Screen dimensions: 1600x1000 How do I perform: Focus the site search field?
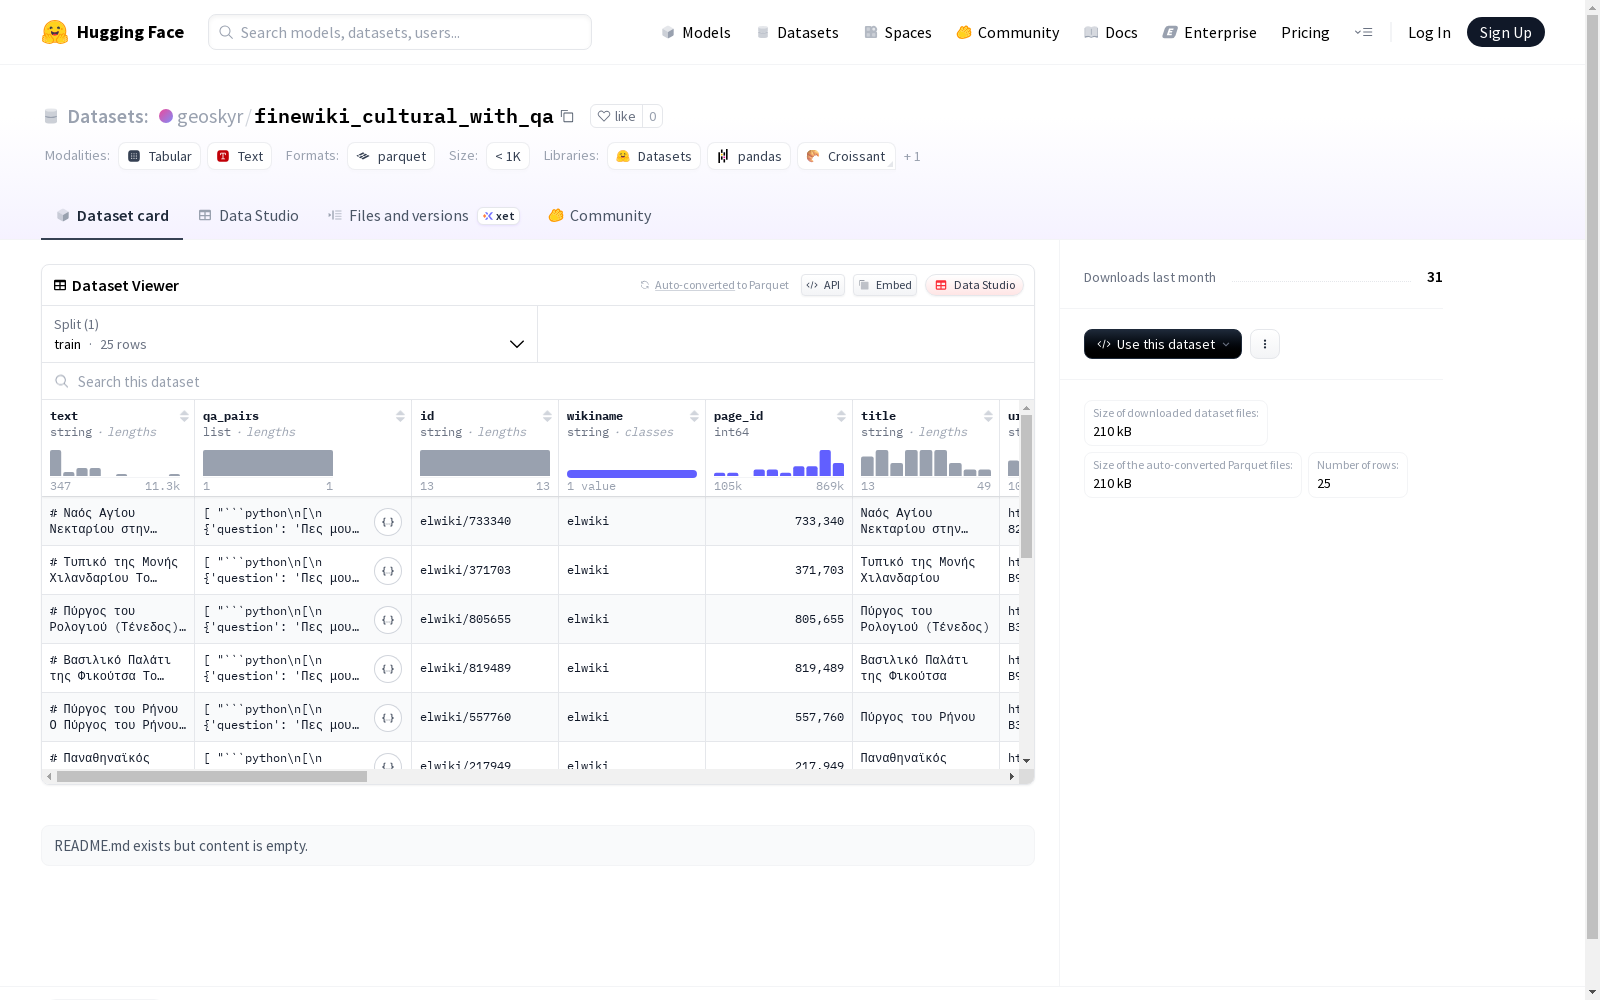[400, 32]
